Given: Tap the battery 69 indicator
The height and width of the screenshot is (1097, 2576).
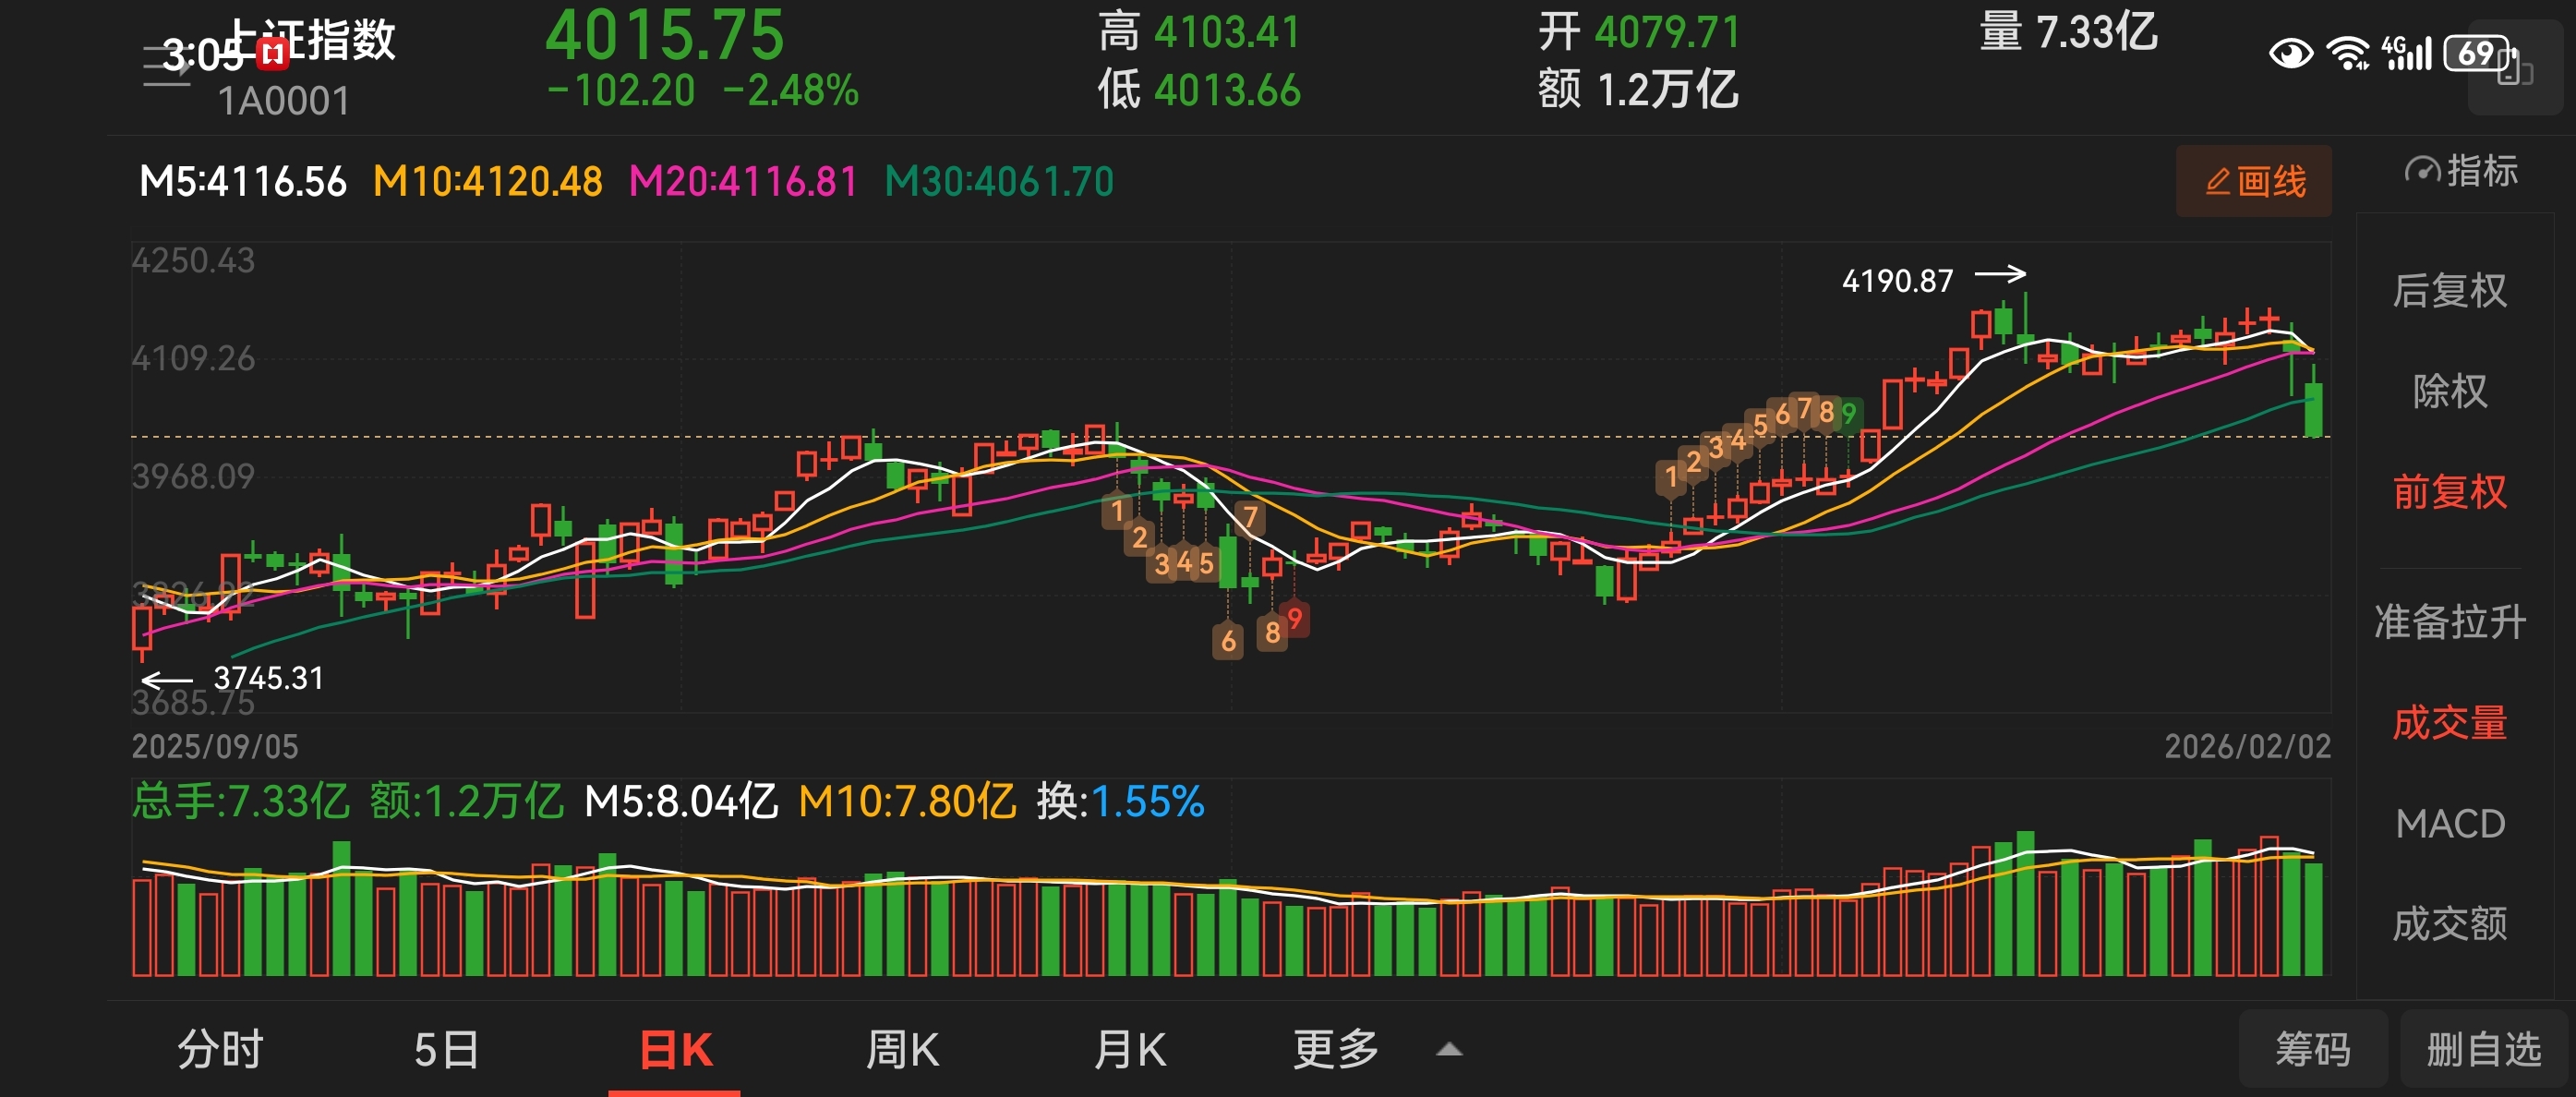Looking at the screenshot, I should [2476, 53].
